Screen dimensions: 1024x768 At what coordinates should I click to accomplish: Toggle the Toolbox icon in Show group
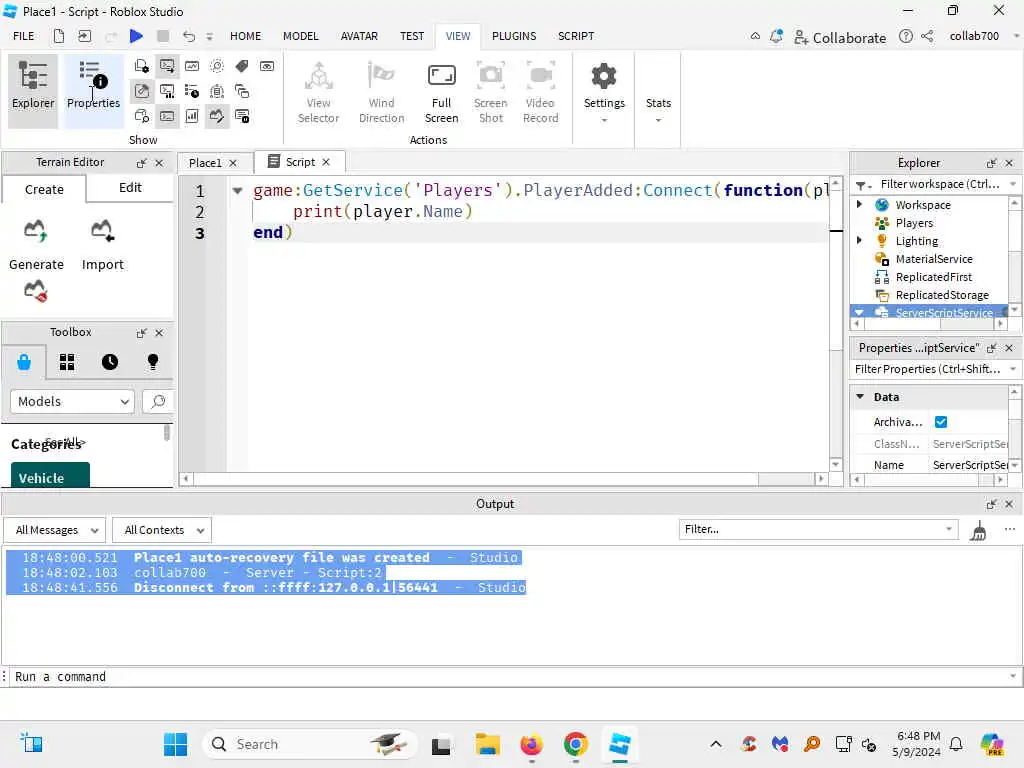click(x=142, y=91)
